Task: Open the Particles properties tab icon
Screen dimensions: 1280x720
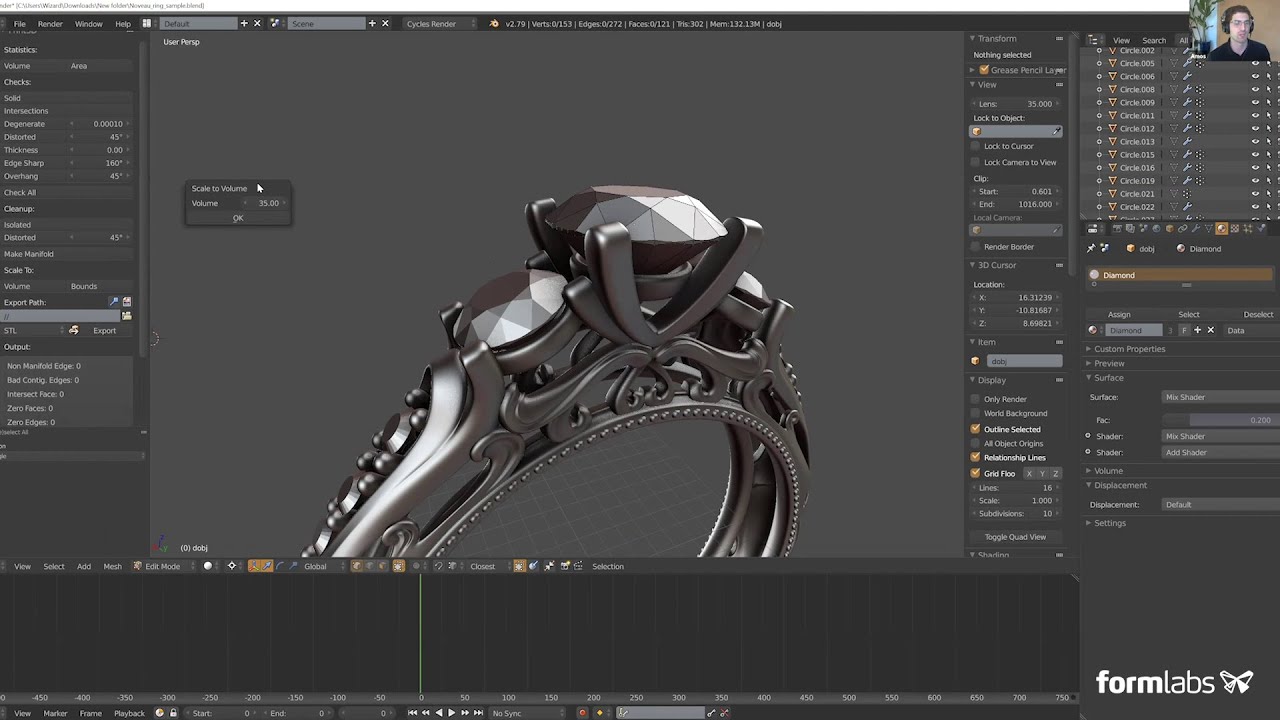Action: (1249, 228)
